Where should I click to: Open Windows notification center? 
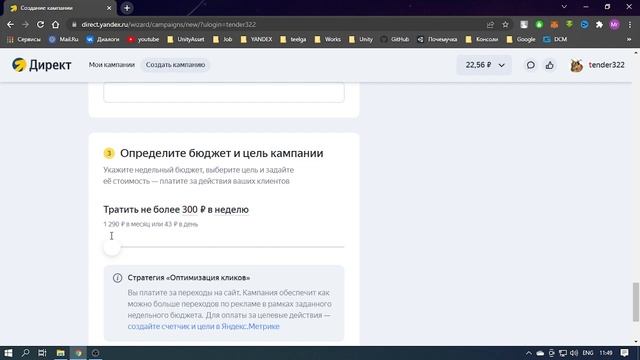point(624,353)
